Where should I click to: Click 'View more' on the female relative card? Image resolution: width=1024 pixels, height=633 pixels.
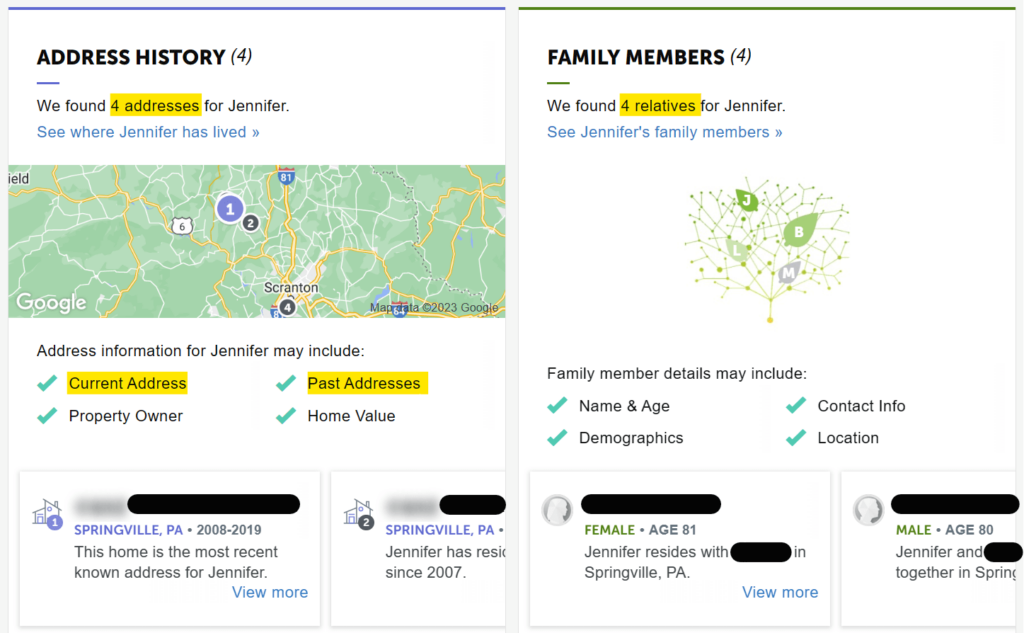(780, 592)
